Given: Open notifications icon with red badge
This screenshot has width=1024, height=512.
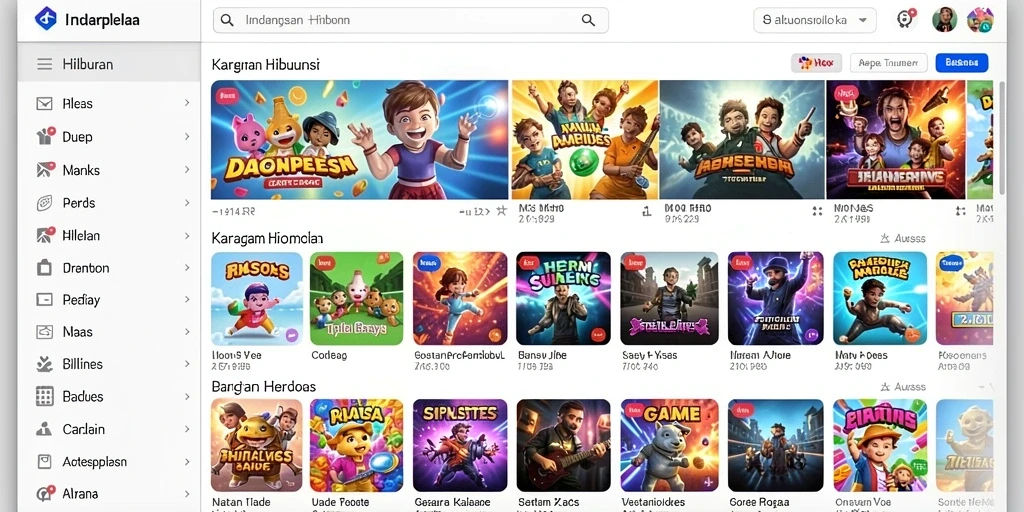Looking at the screenshot, I should coord(904,19).
